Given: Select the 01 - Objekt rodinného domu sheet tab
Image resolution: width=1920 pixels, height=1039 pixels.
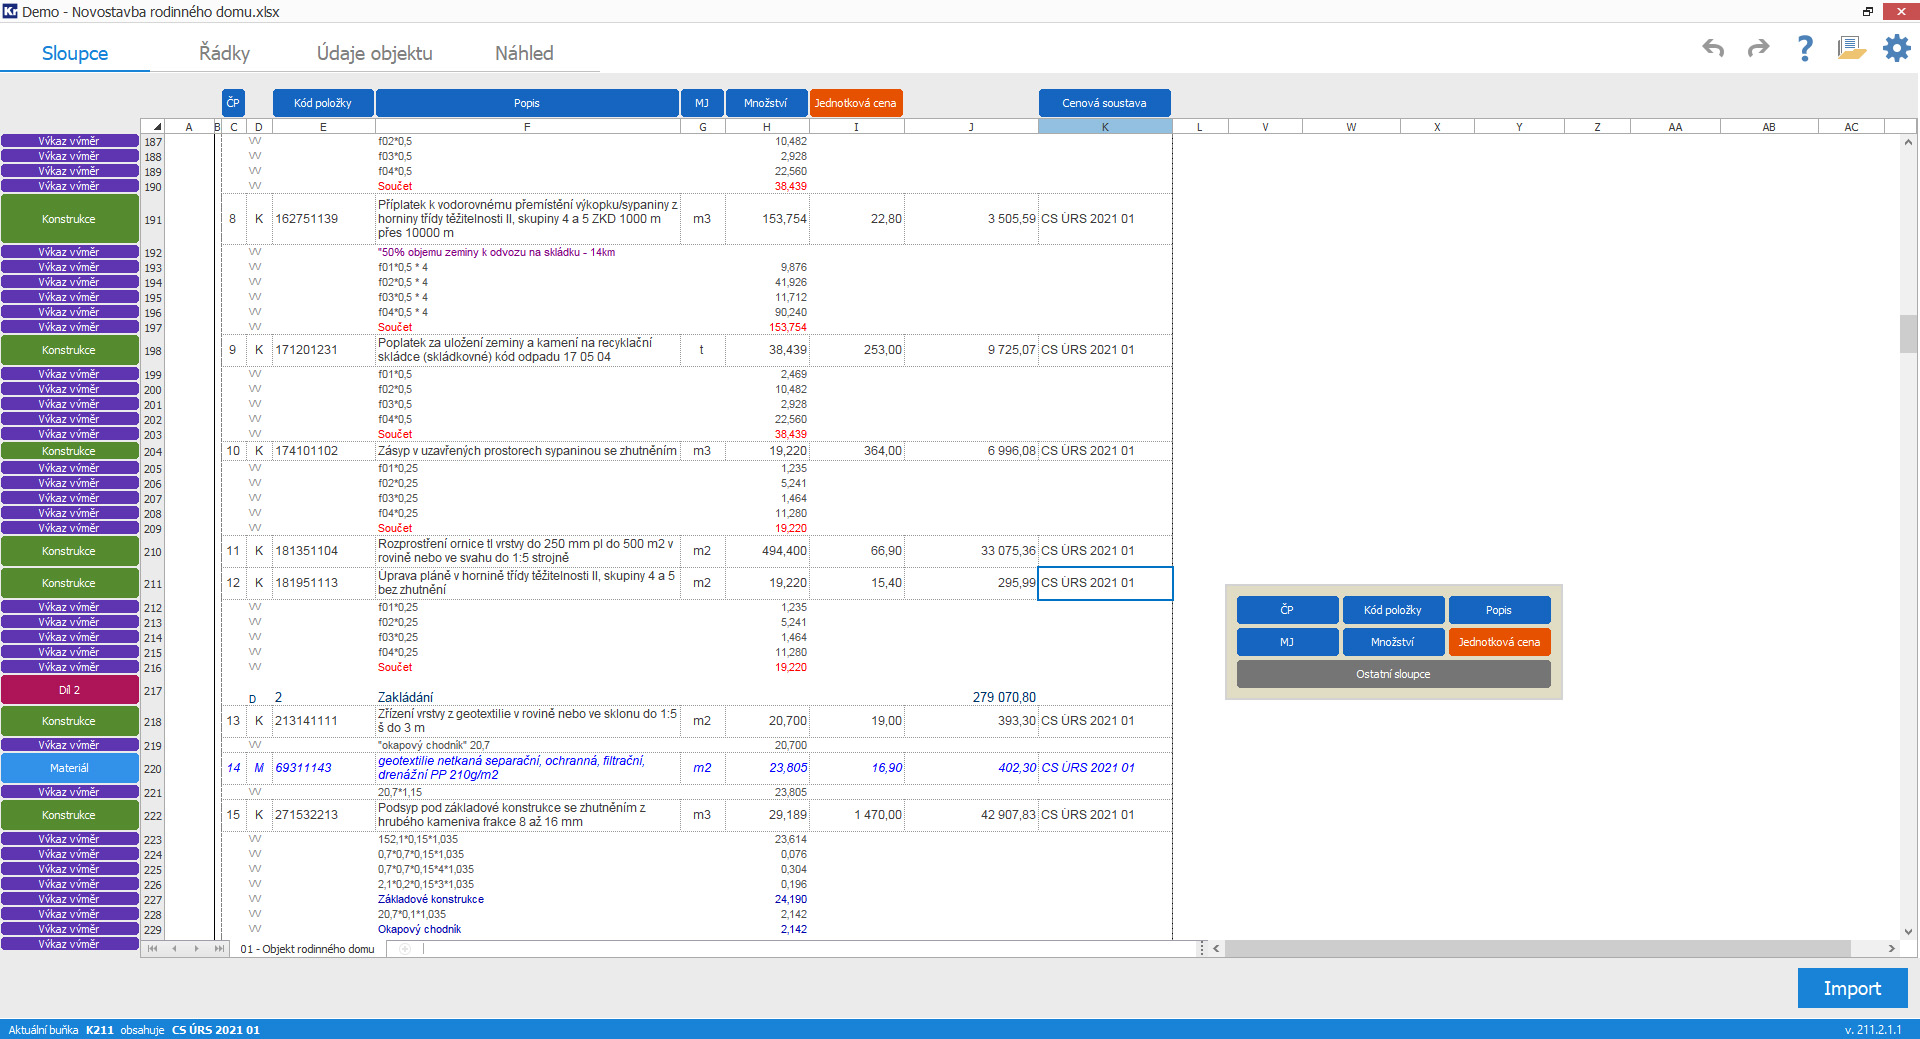Looking at the screenshot, I should coord(307,949).
